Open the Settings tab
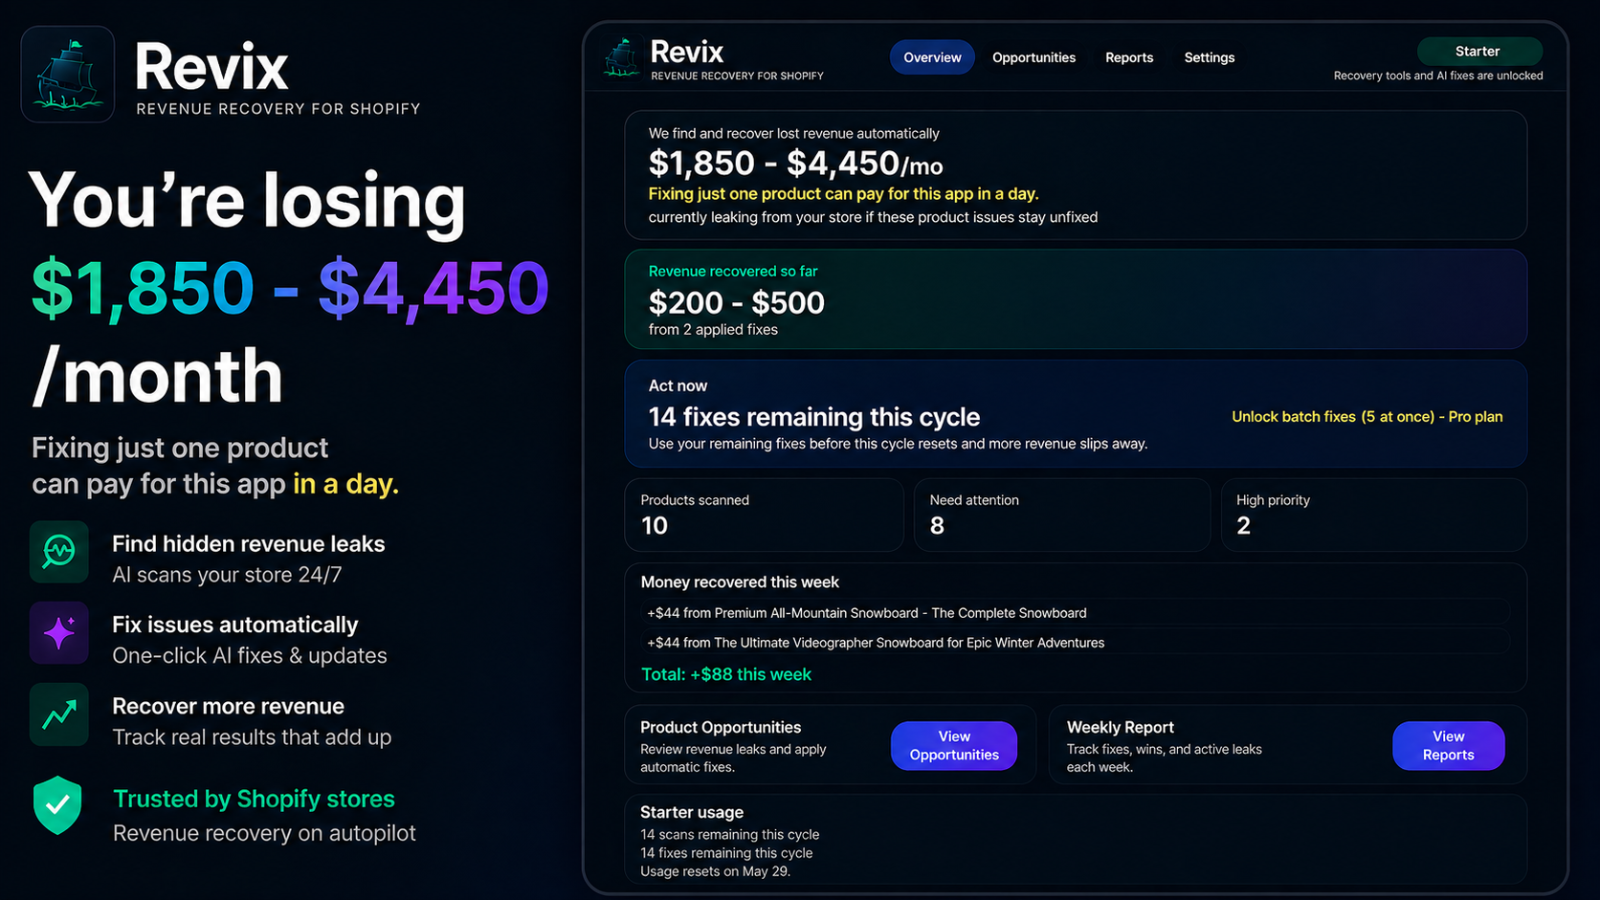 1209,57
